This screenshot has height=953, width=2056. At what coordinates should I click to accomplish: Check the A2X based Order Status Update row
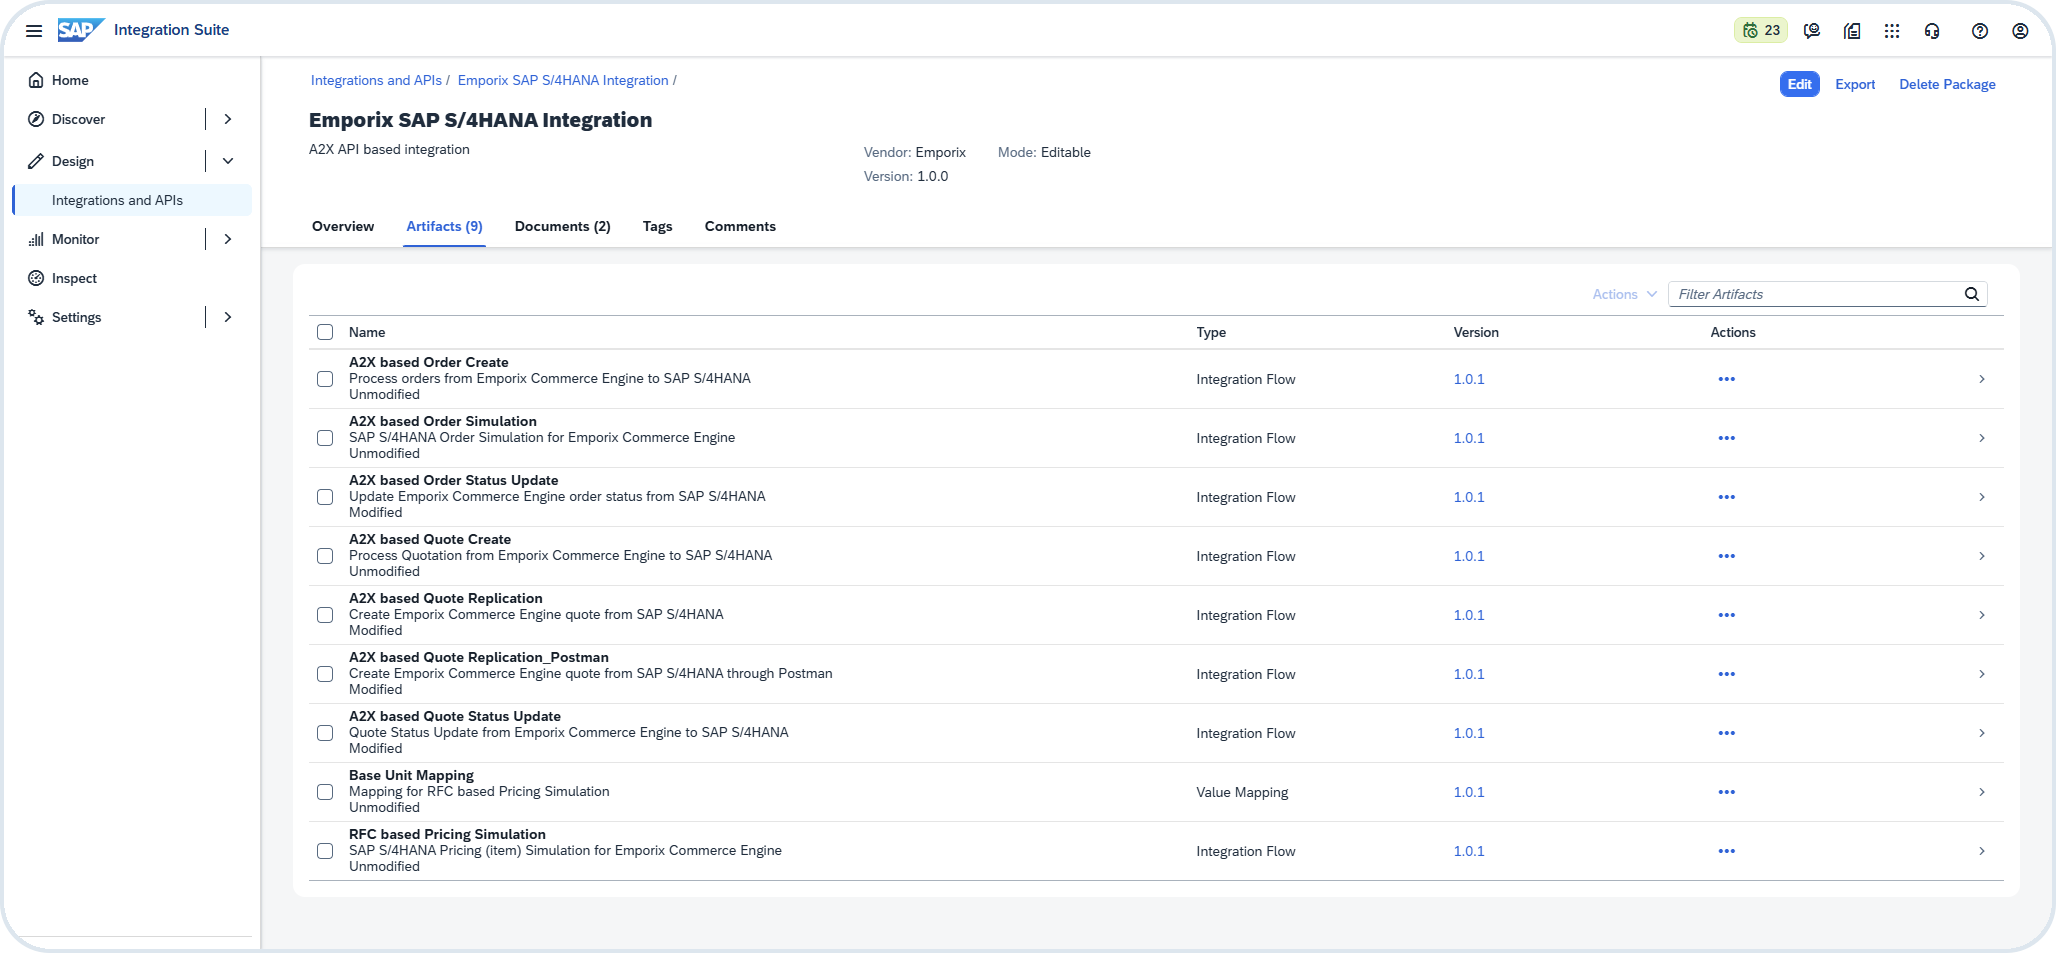(325, 497)
